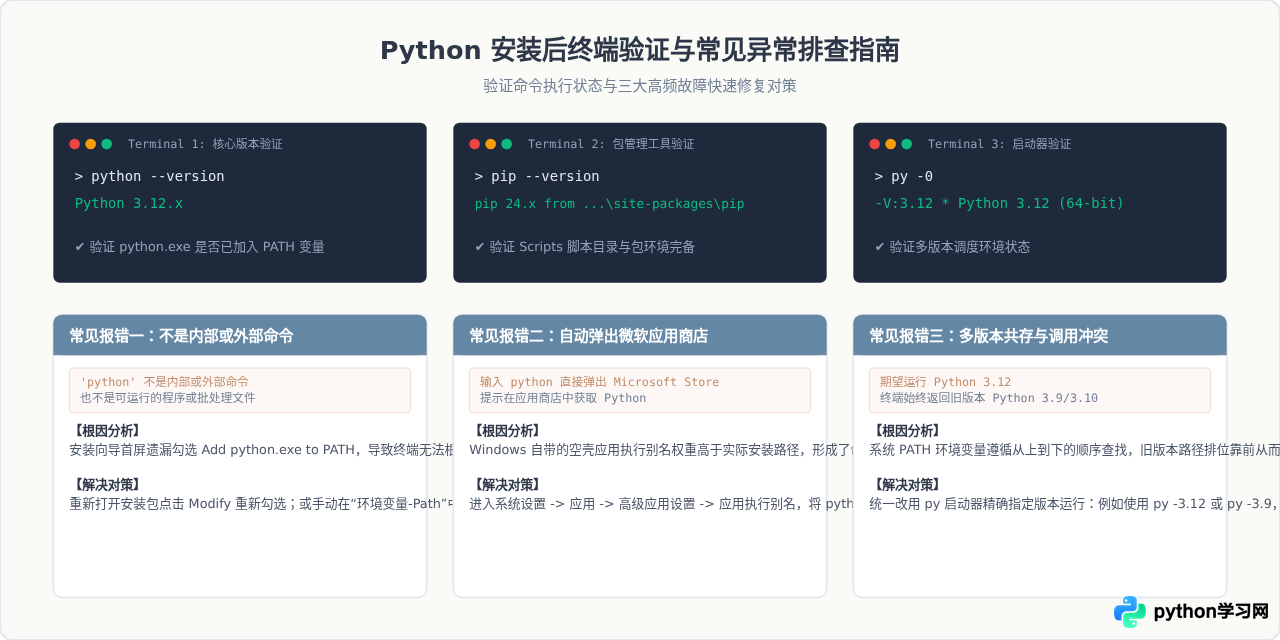Image resolution: width=1280 pixels, height=640 pixels.
Task: Select the '> pip --version' command line
Action: point(537,176)
